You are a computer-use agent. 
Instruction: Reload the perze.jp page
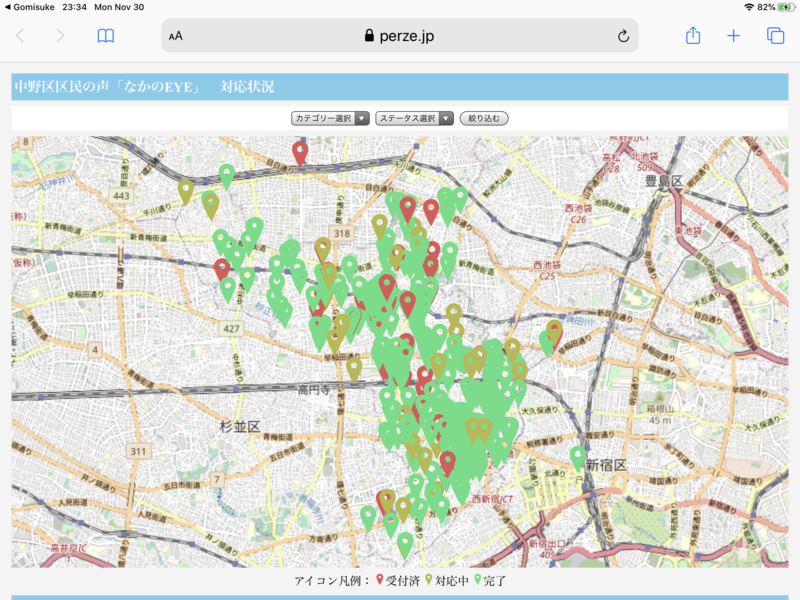[623, 36]
